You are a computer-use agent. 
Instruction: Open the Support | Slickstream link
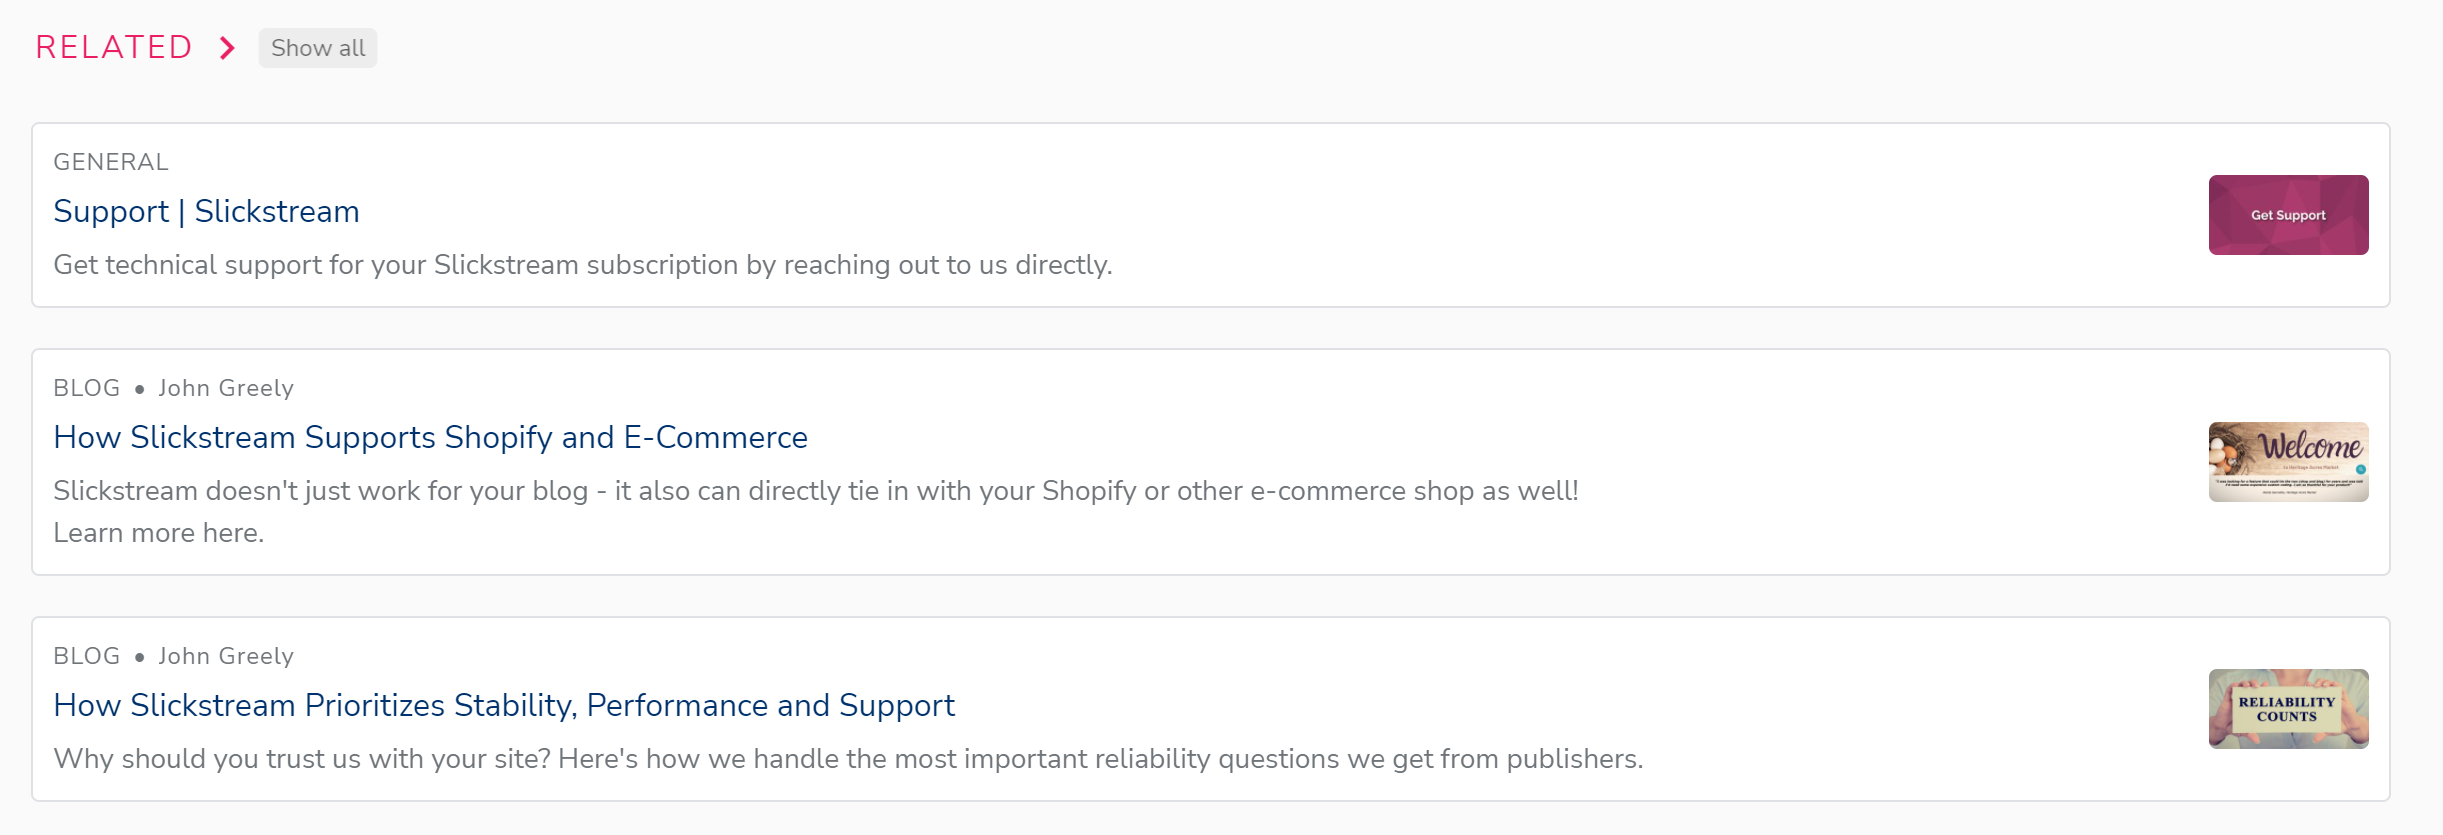click(206, 211)
